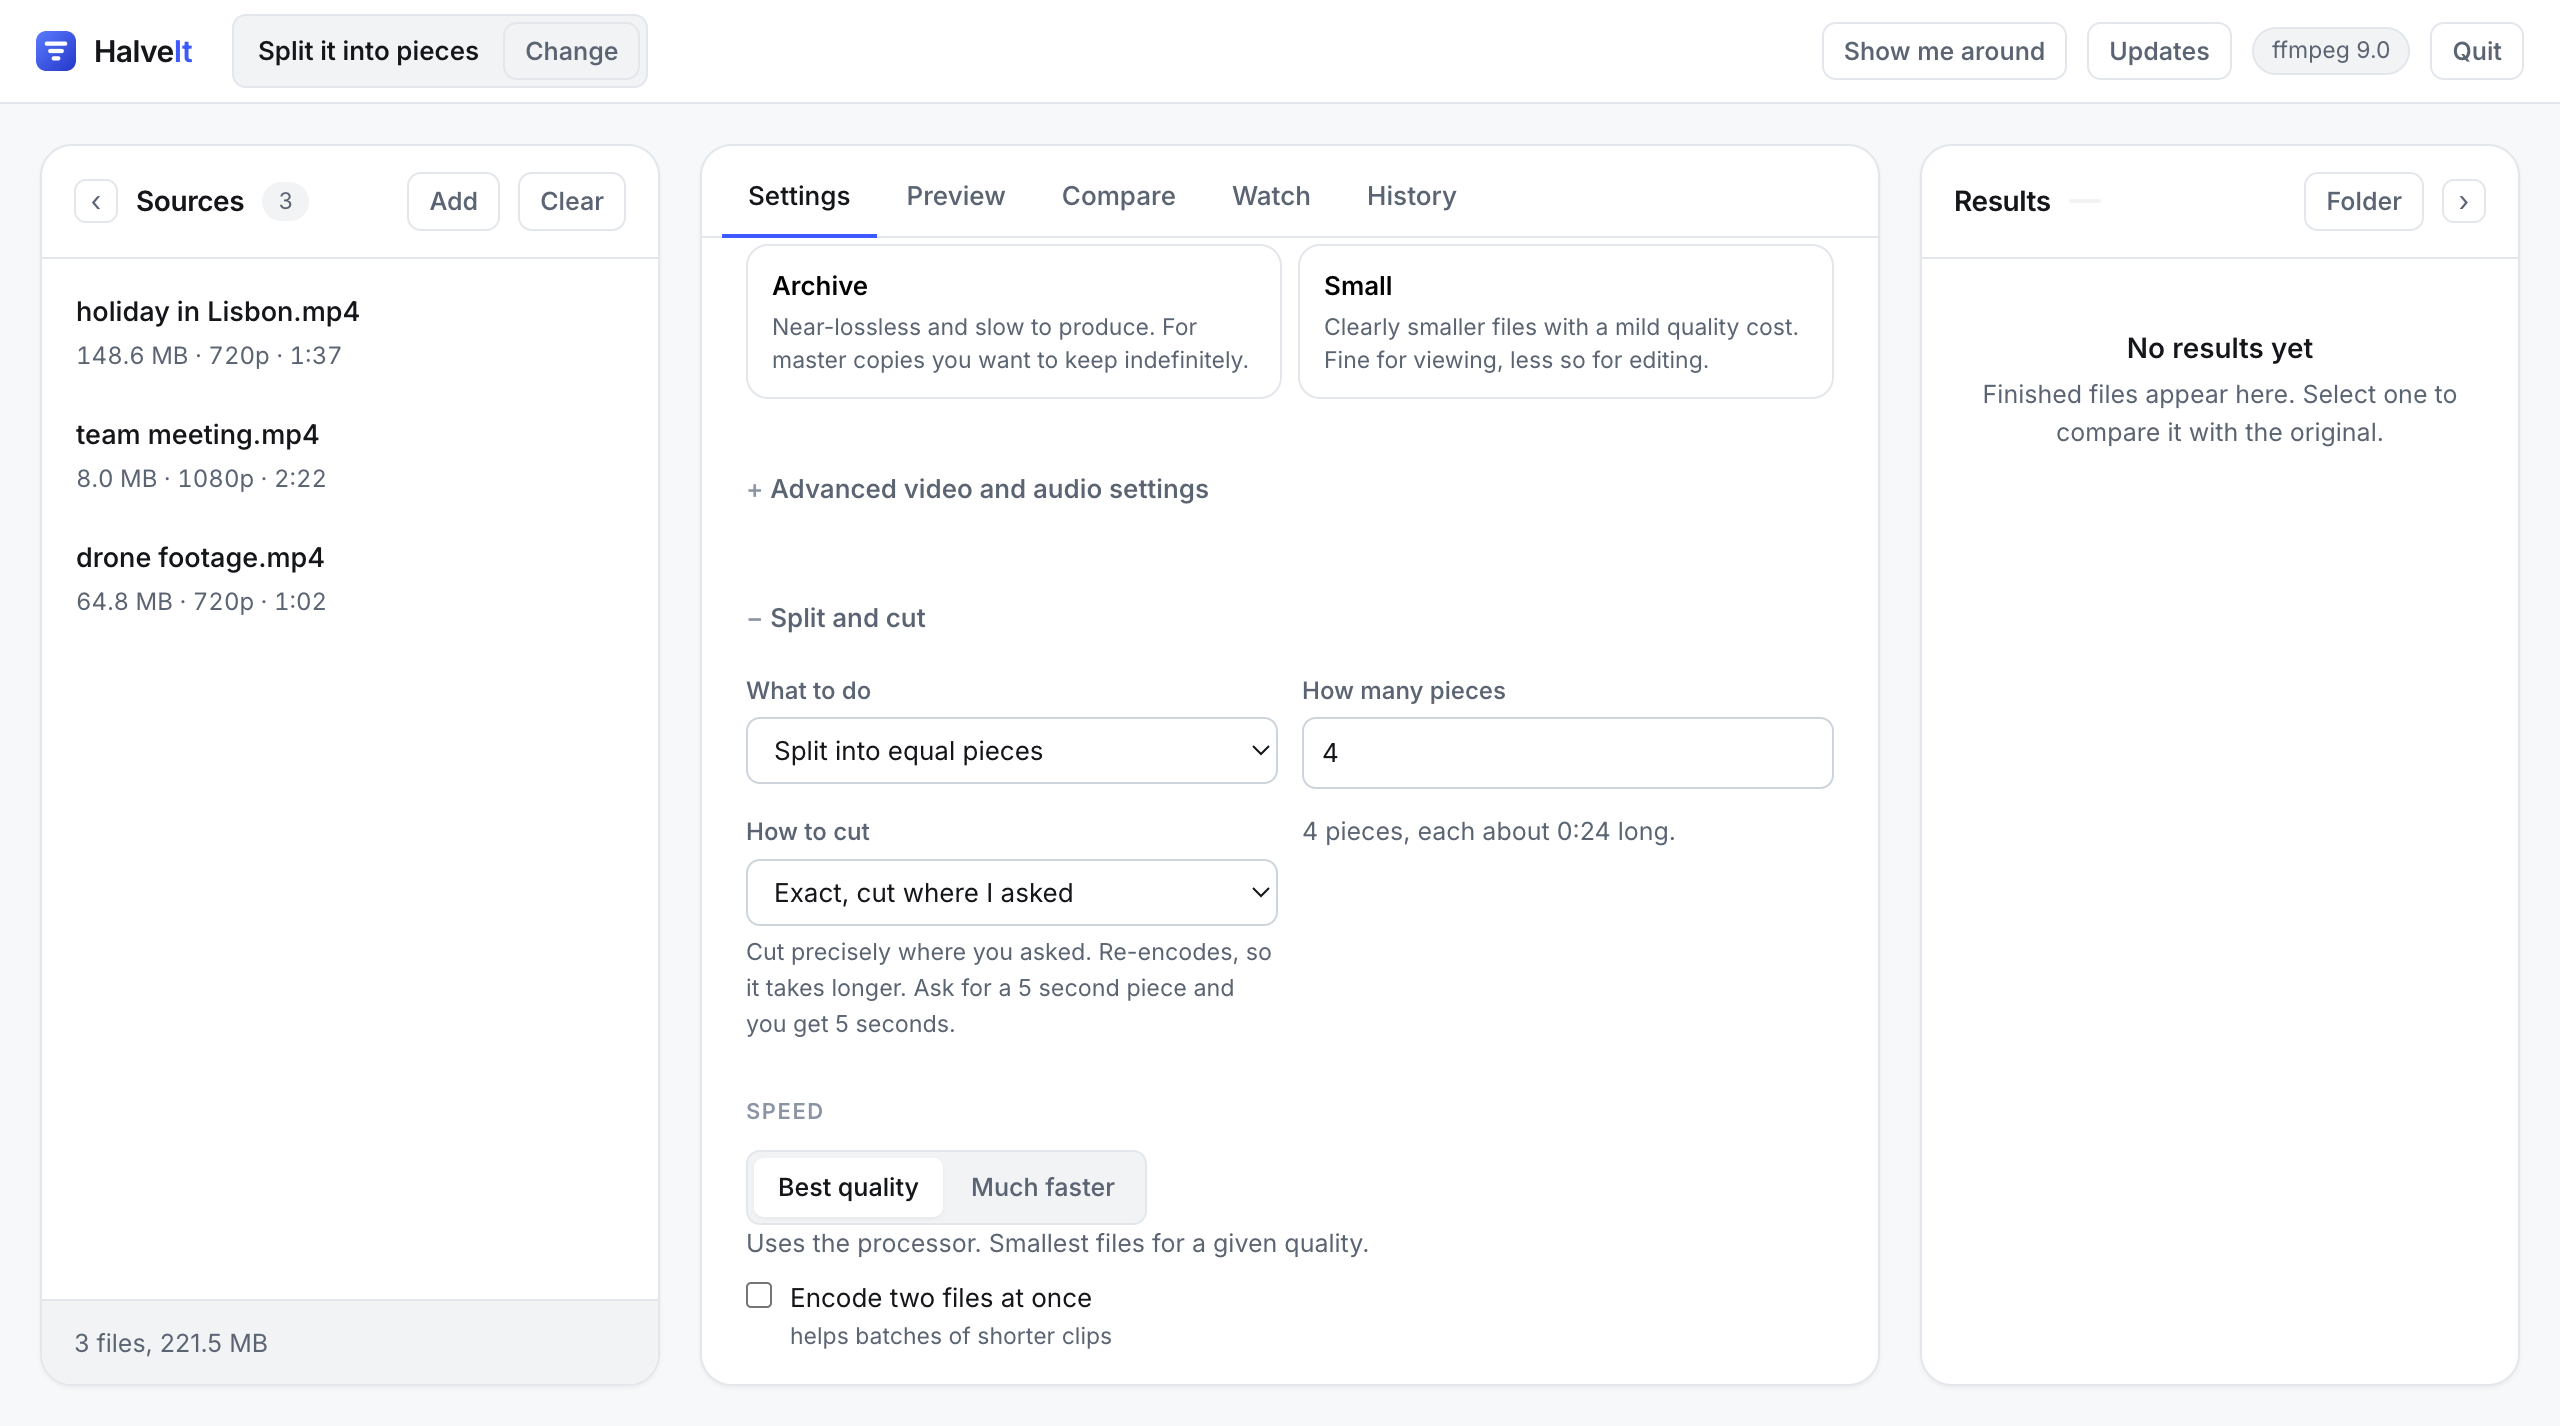Select drone footage.mp4 source

coord(350,579)
